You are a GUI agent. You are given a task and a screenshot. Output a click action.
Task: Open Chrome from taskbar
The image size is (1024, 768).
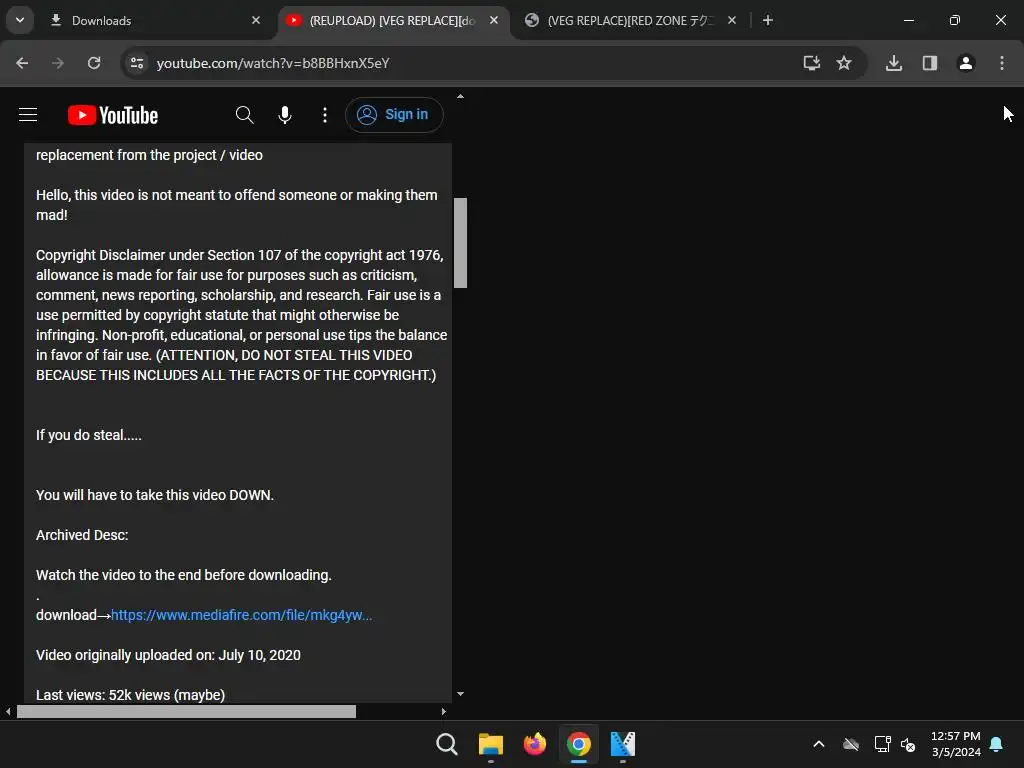(x=579, y=744)
